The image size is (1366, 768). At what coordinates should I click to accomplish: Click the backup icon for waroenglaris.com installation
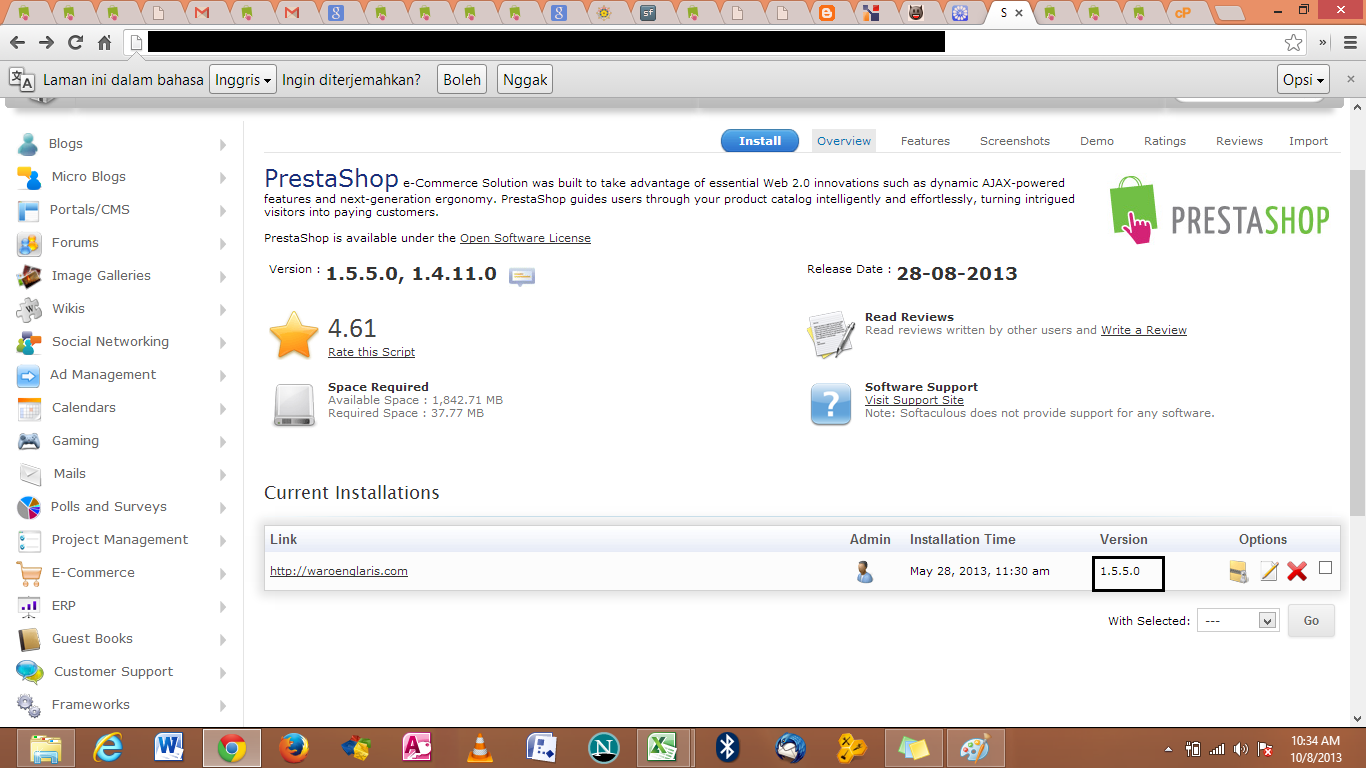click(x=1239, y=571)
